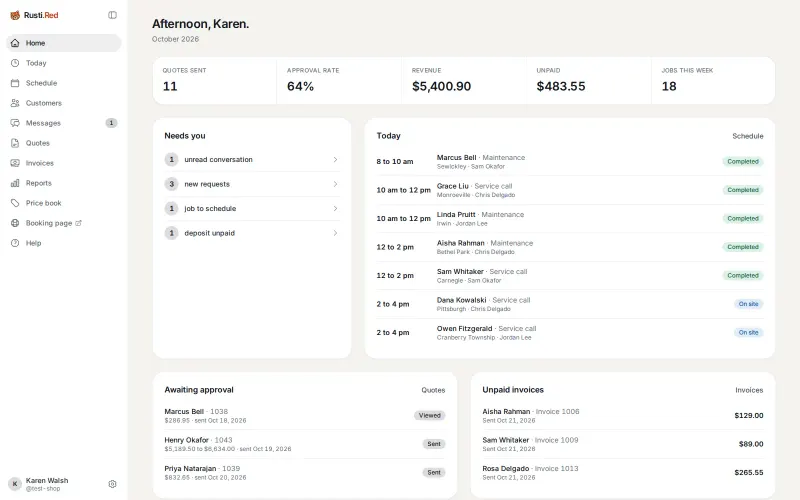Screen dimensions: 800x500
Task: Open Sam Whitaker Invoice 1009
Action: point(622,444)
